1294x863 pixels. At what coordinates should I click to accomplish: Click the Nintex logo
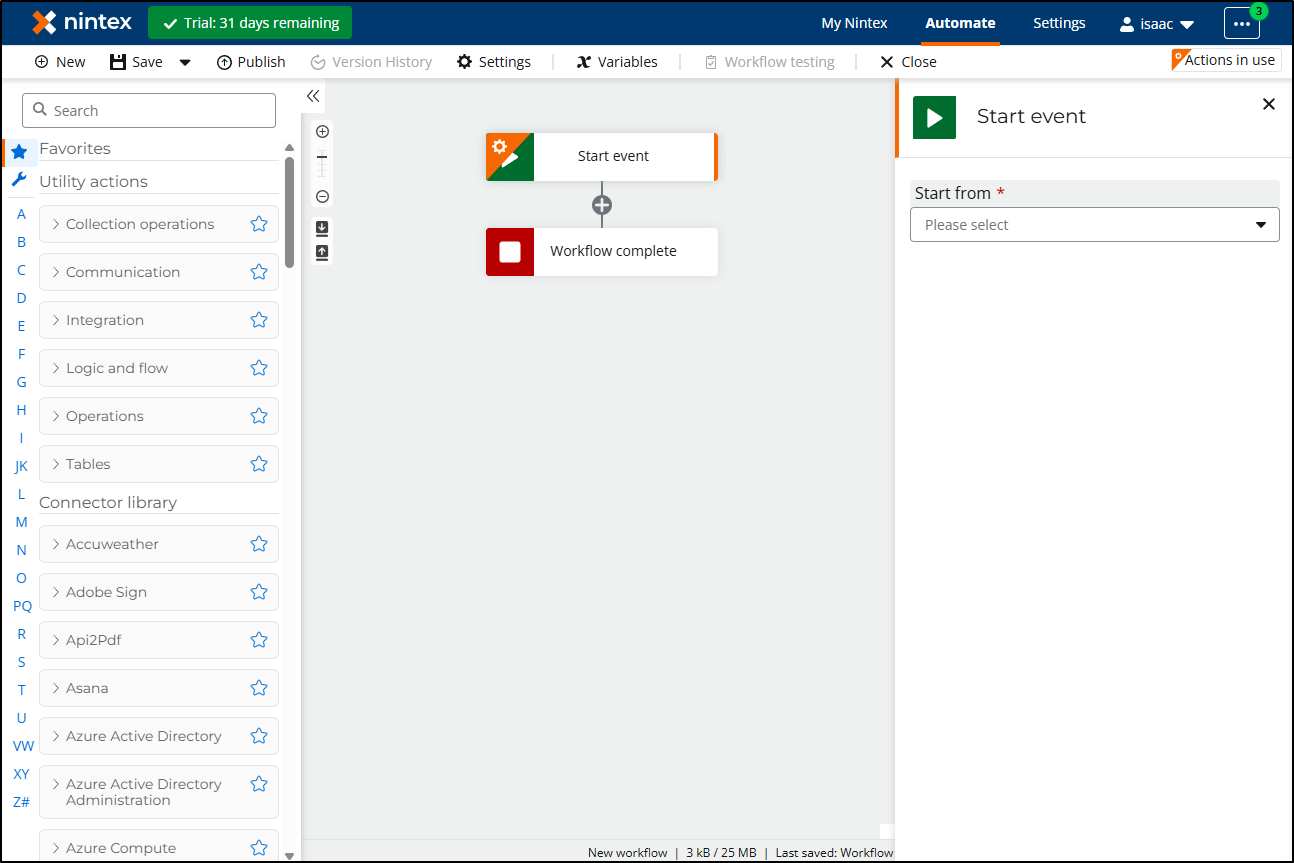[84, 22]
